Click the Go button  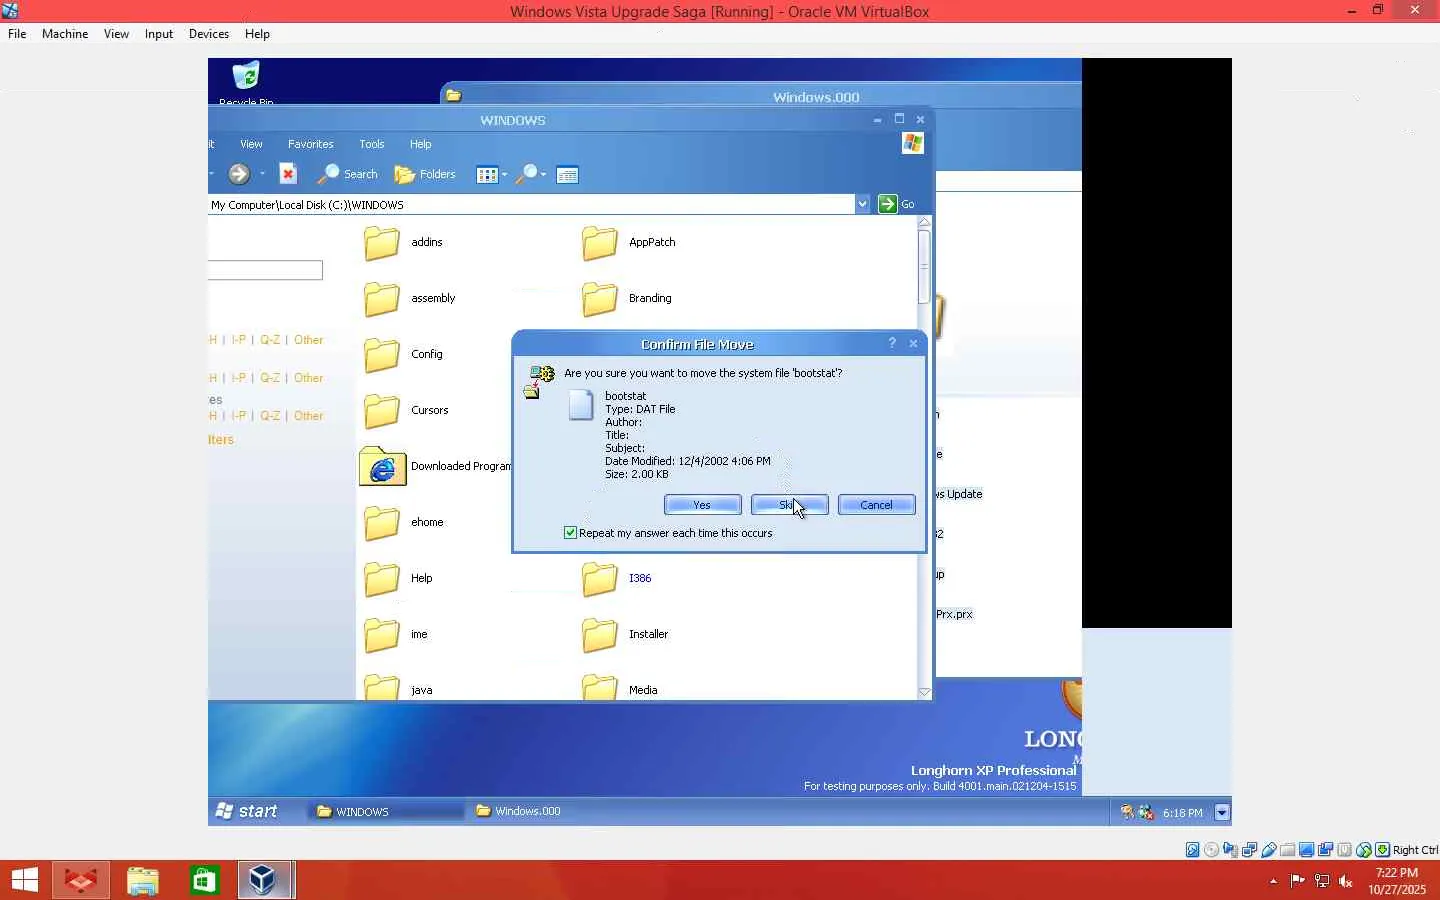897,204
